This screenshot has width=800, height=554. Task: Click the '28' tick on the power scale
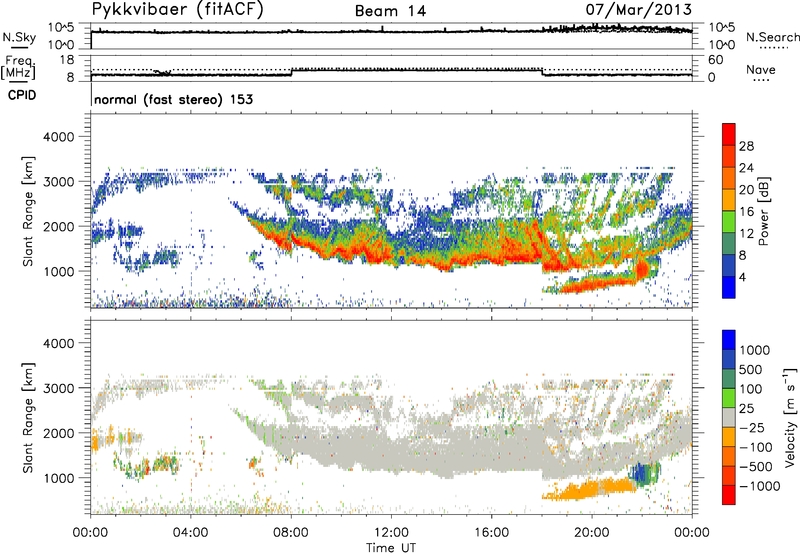(746, 146)
